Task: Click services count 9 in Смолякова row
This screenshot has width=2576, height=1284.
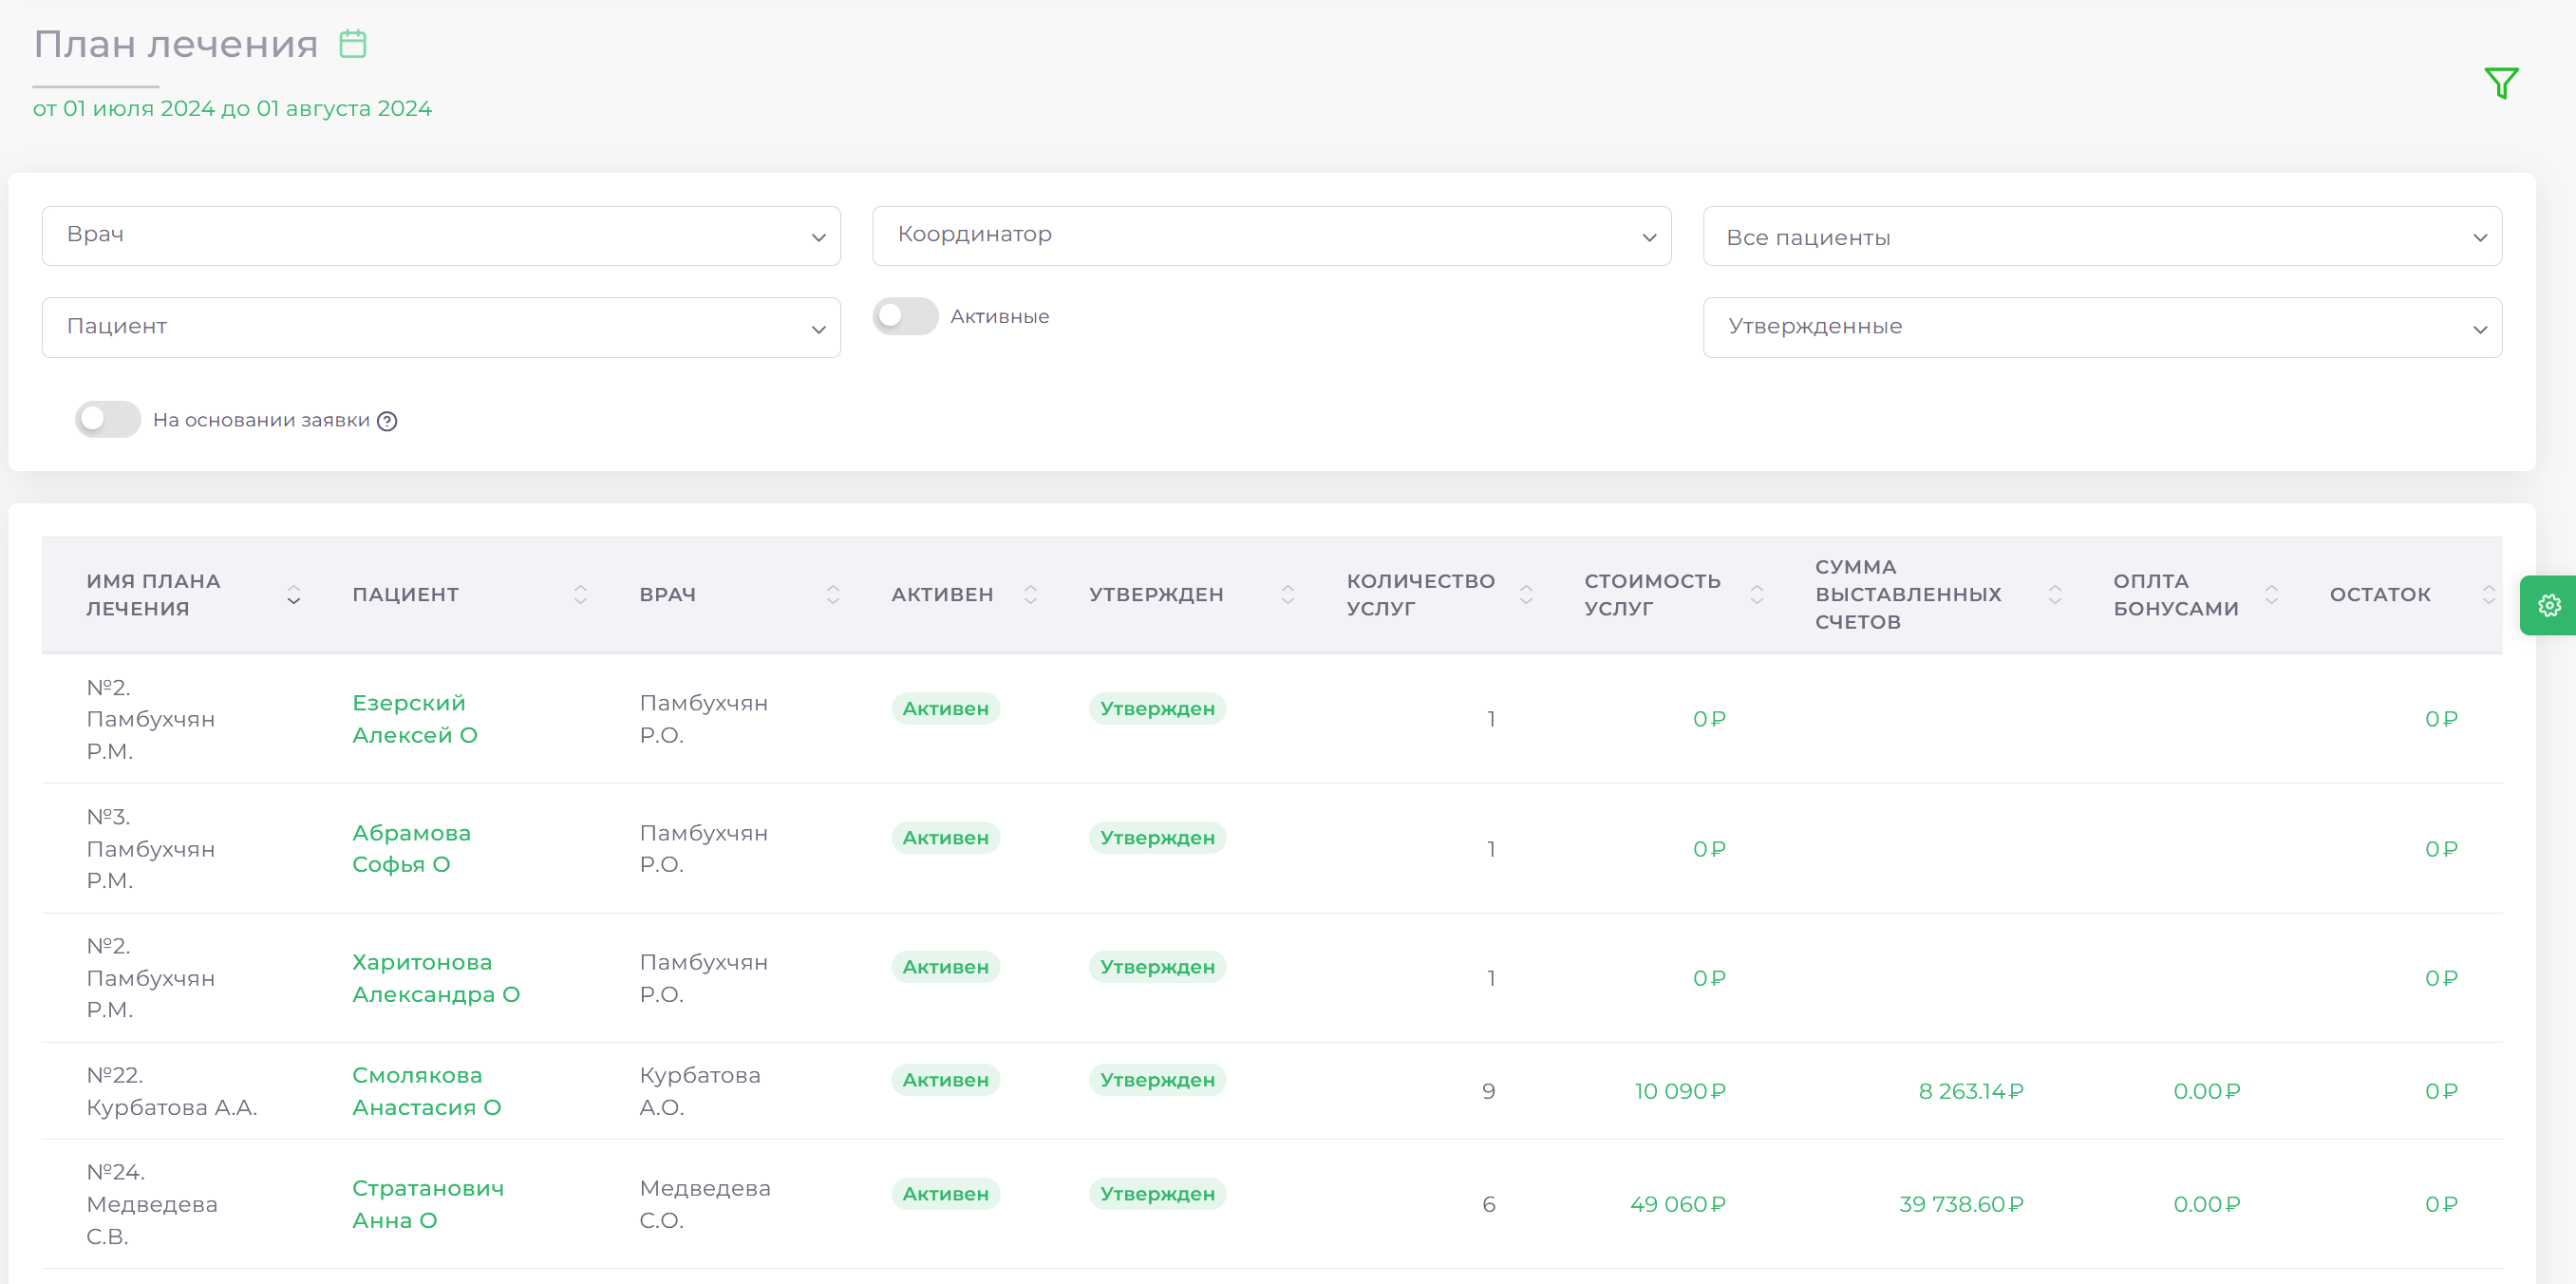Action: tap(1488, 1091)
